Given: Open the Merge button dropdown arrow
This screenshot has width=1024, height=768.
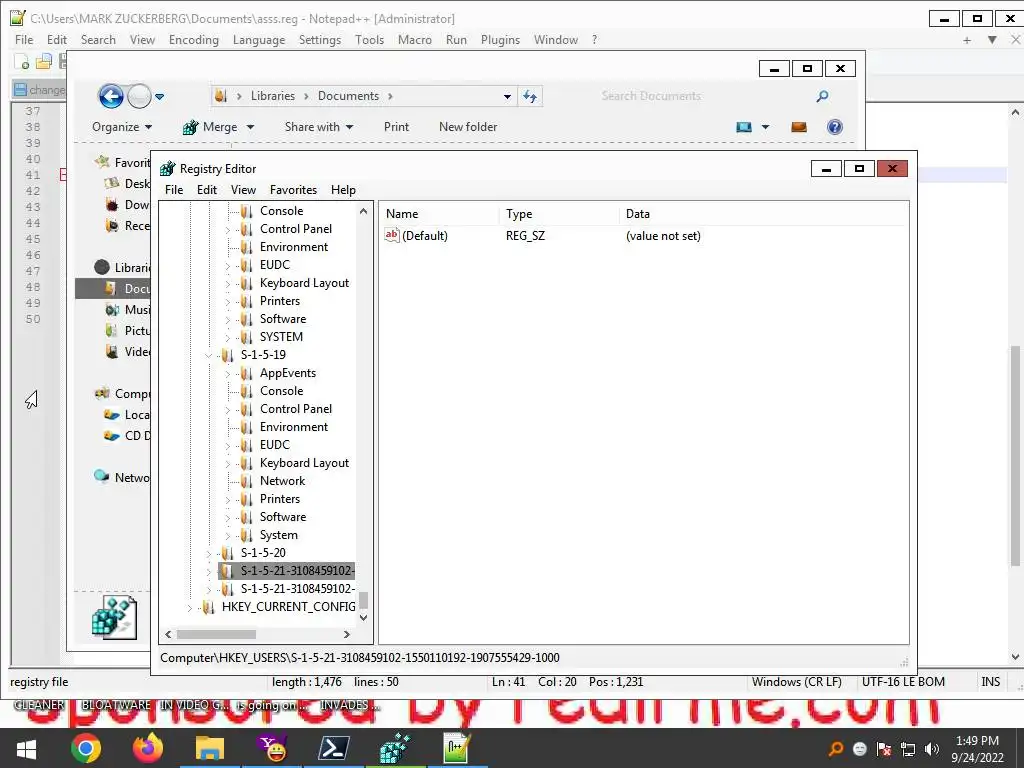Looking at the screenshot, I should click(250, 127).
